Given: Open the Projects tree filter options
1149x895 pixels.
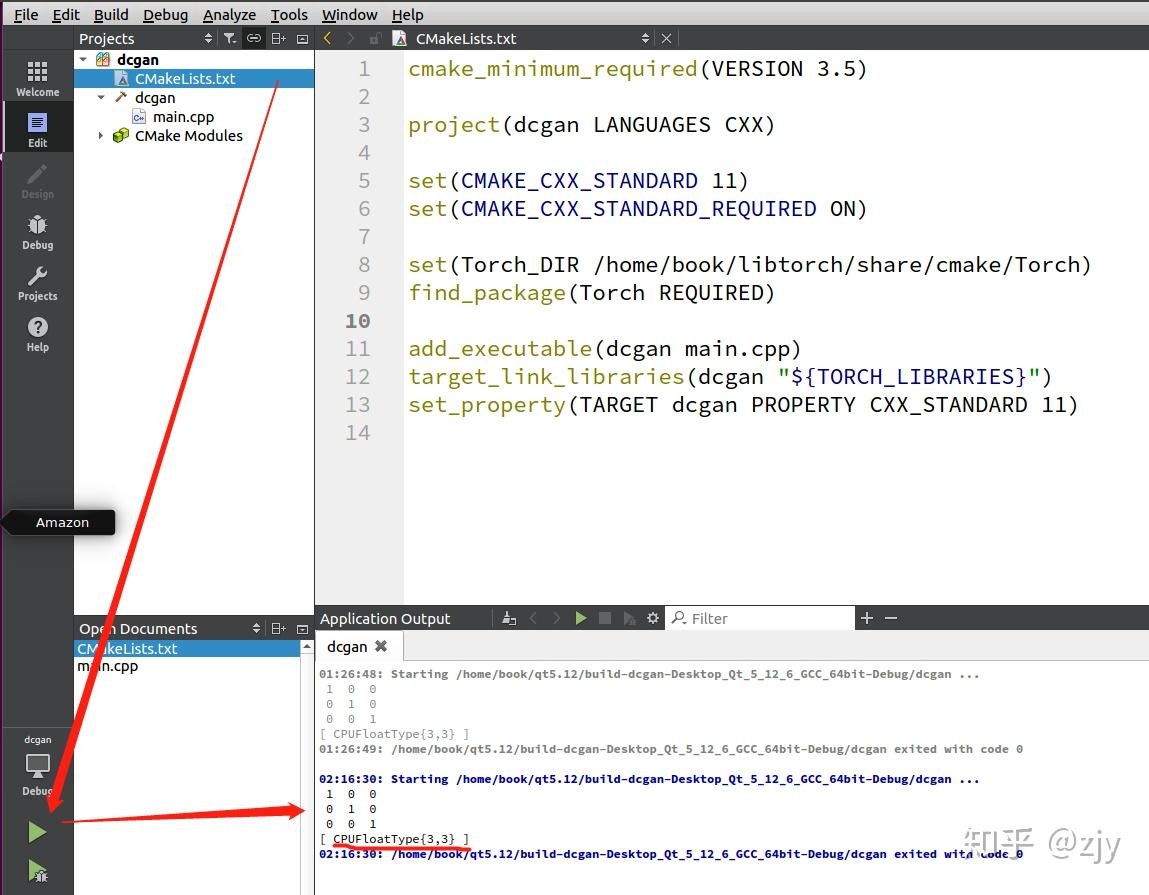Looking at the screenshot, I should tap(230, 38).
